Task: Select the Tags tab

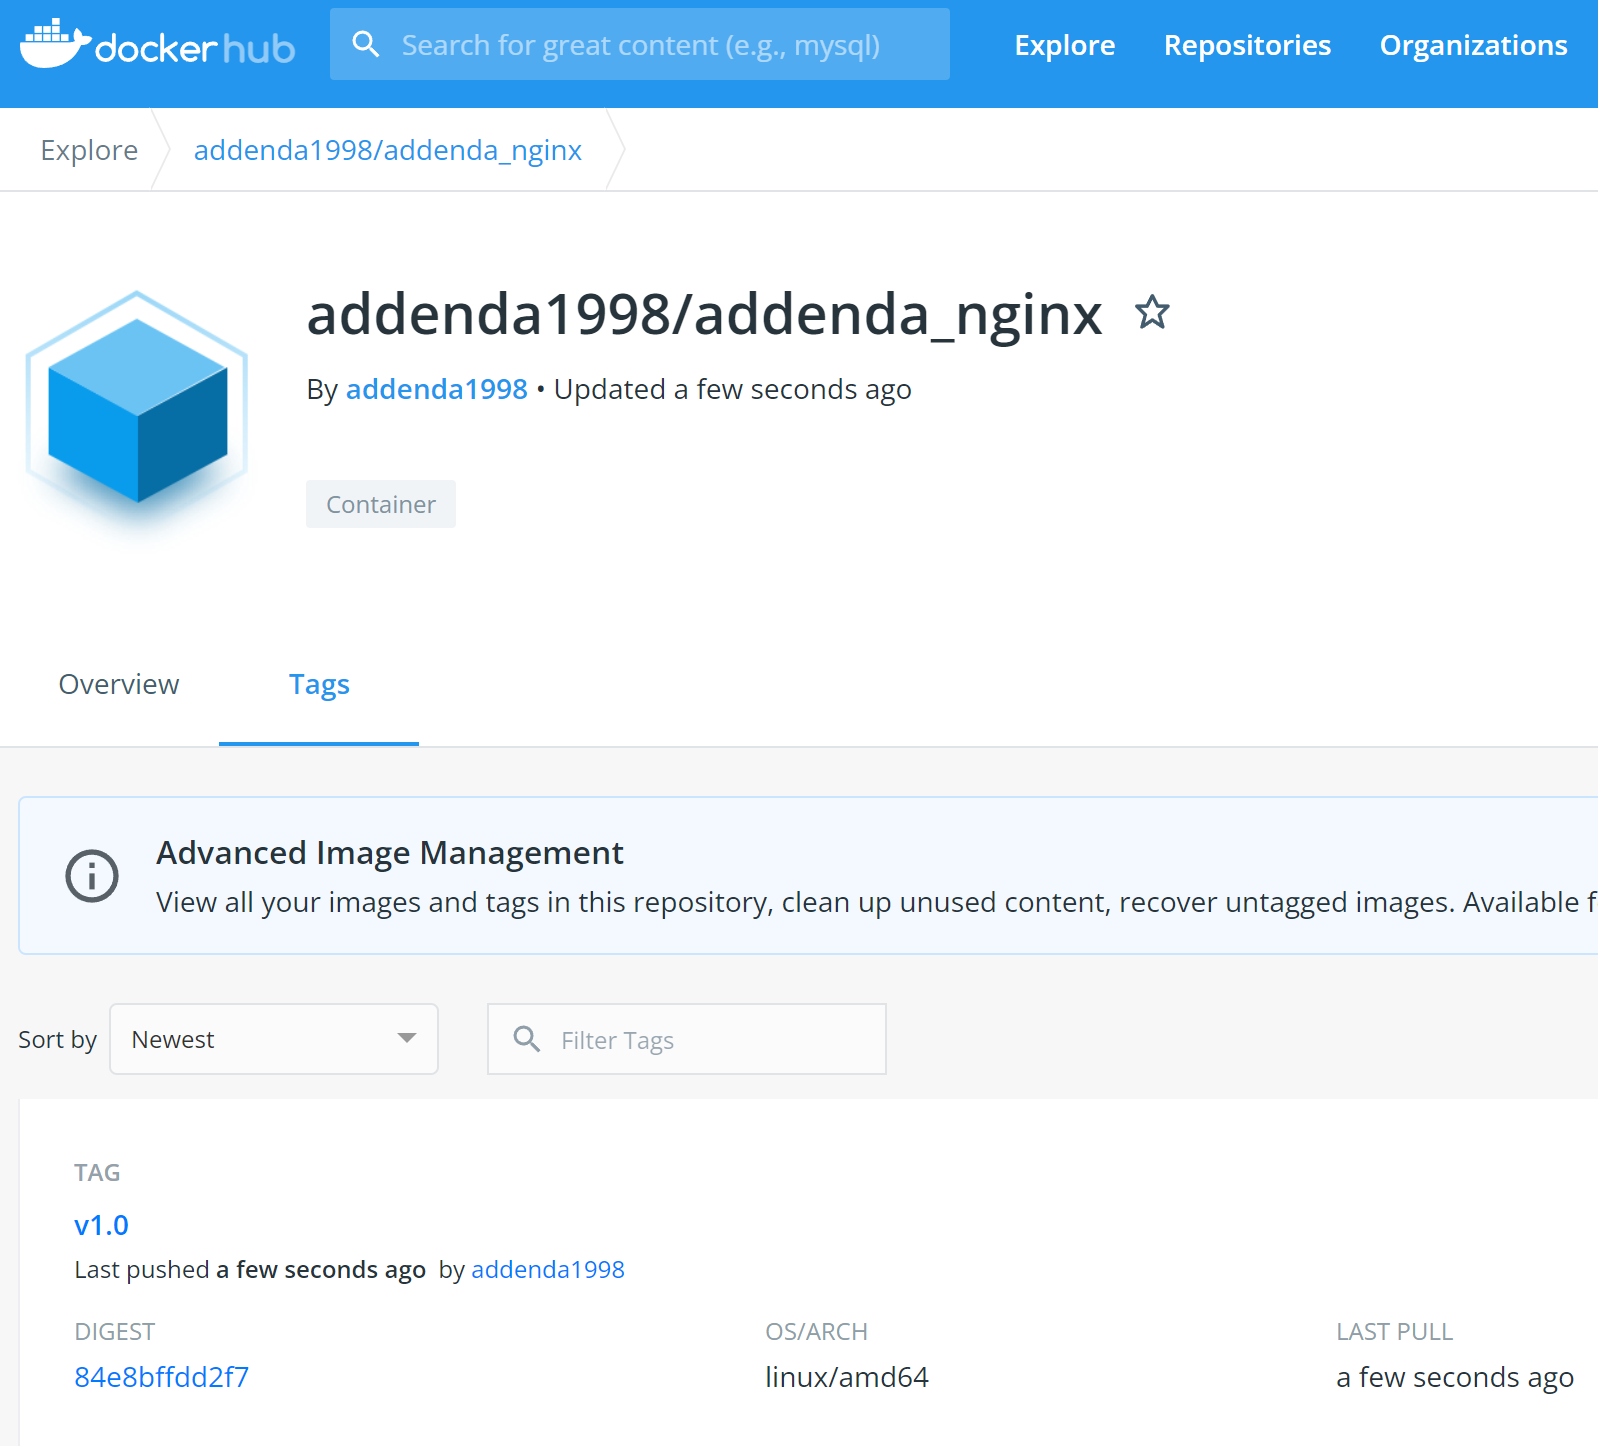Action: (x=319, y=685)
